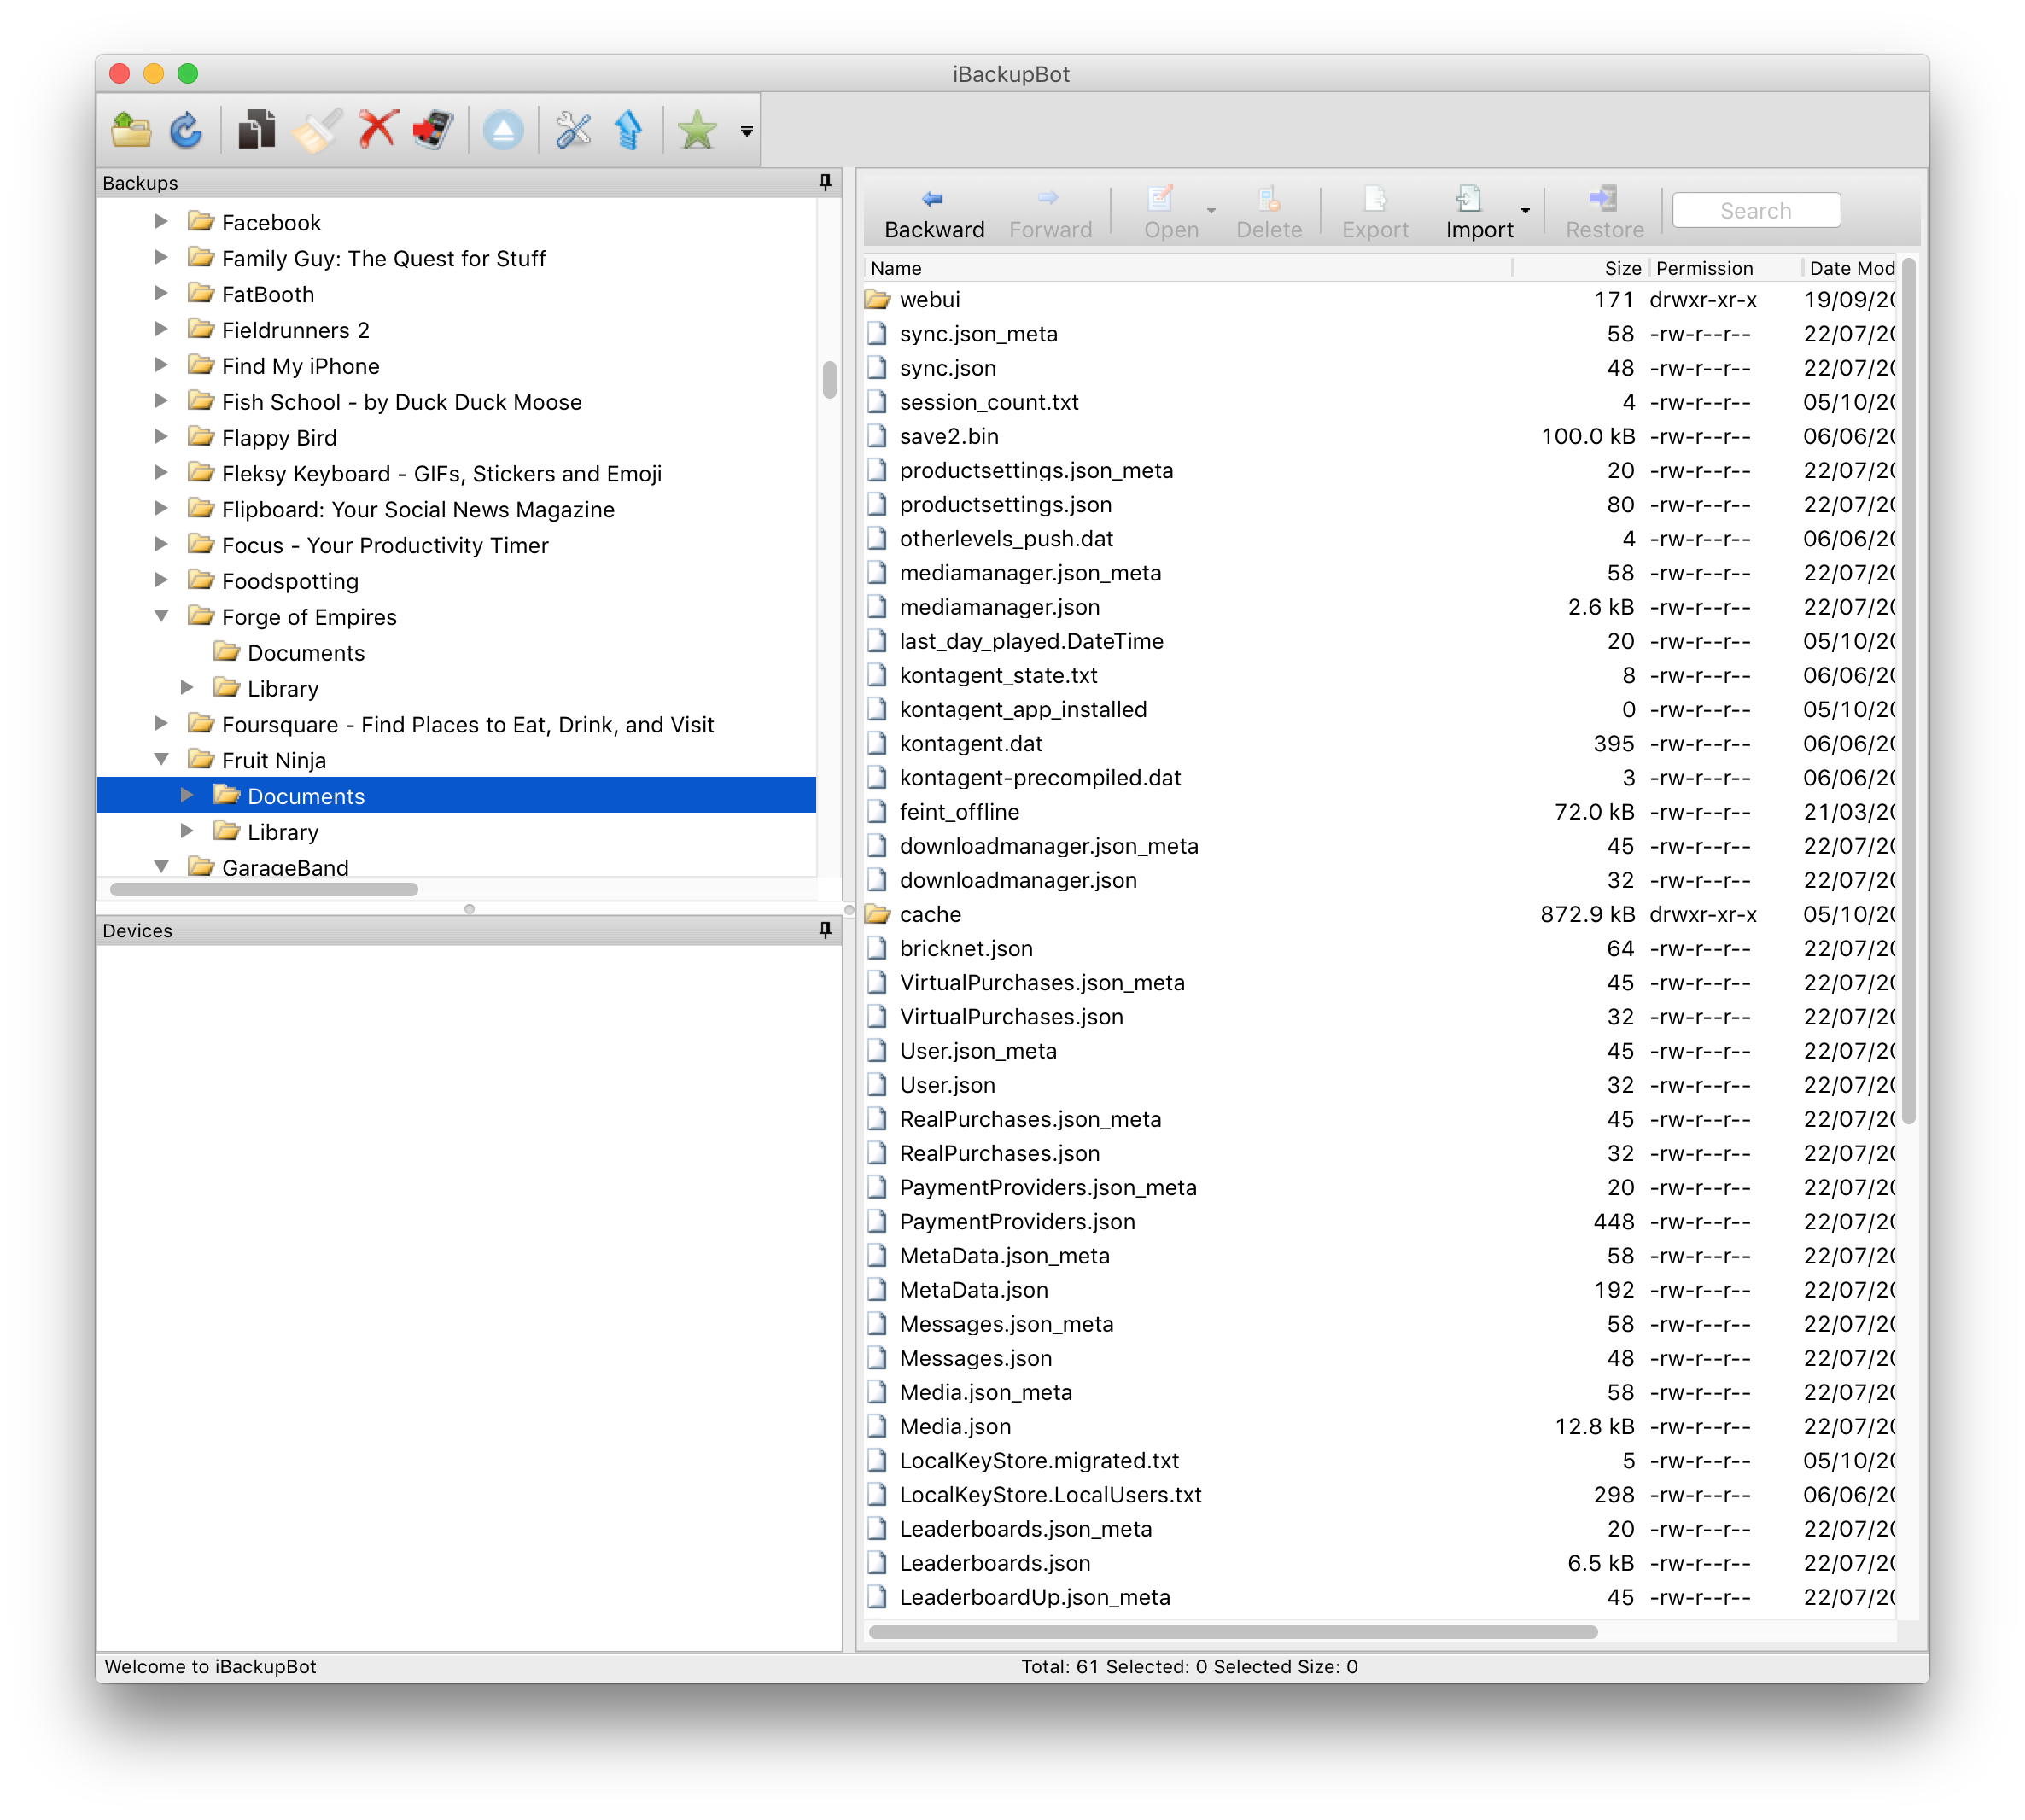Select the cache folder icon
2025x1820 pixels.
877,914
